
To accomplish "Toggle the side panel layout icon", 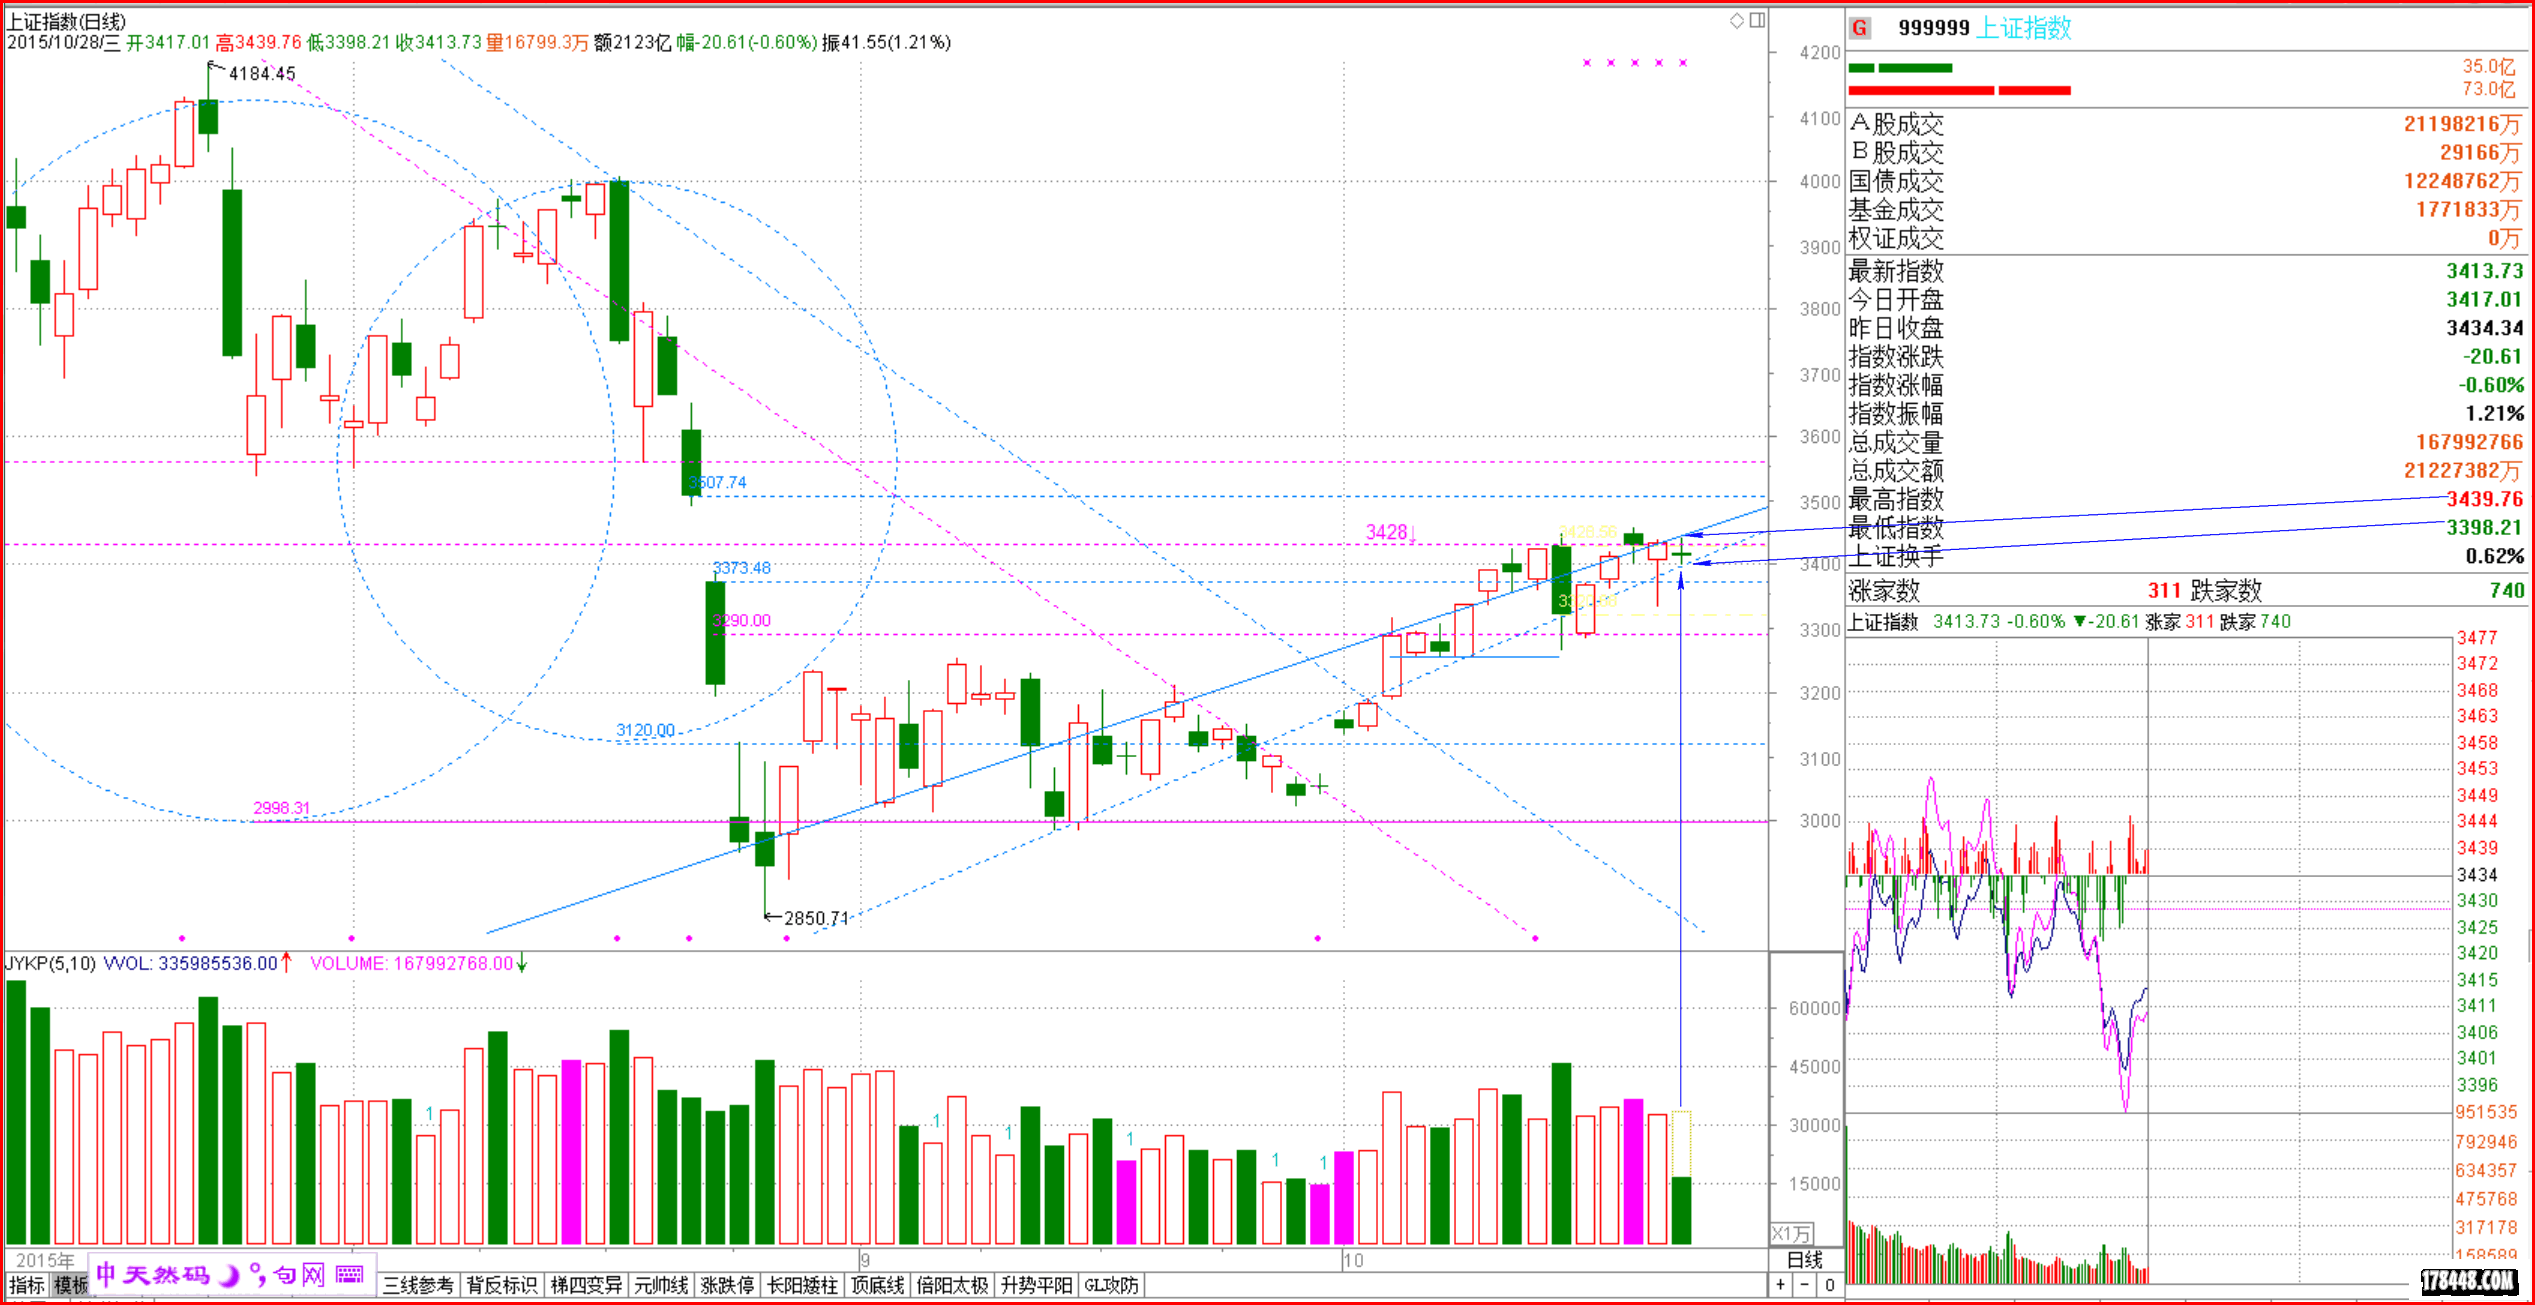I will pos(1757,20).
